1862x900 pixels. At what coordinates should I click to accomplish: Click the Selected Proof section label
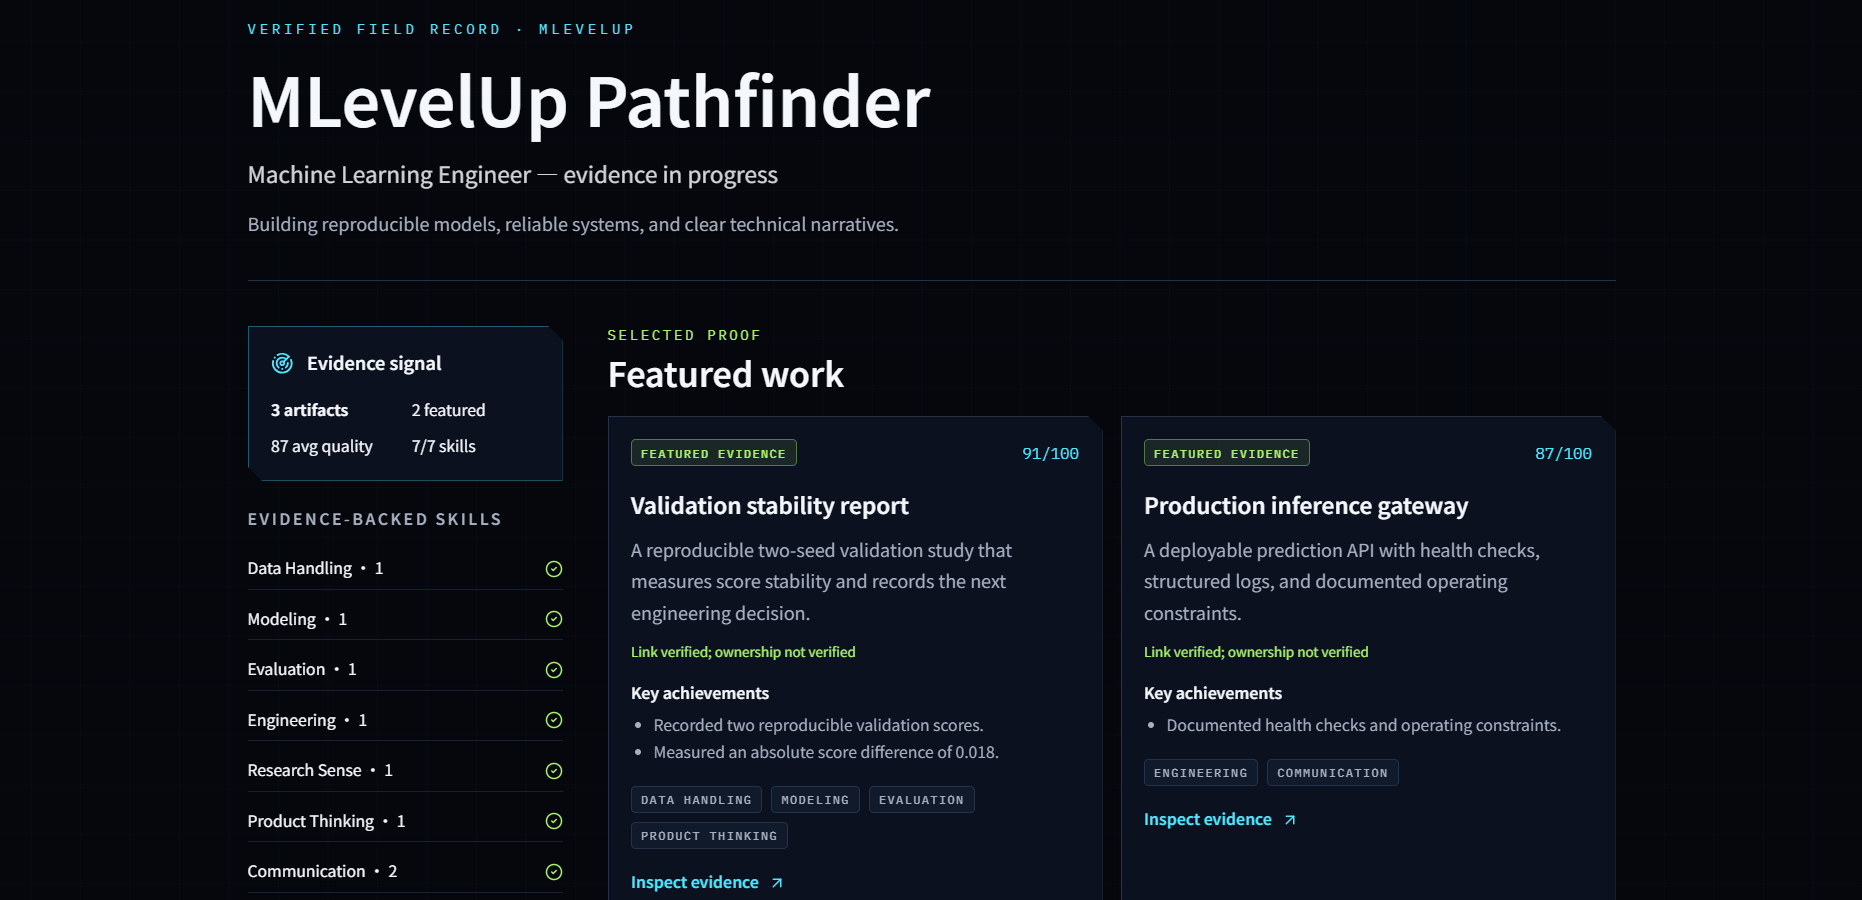[x=684, y=335]
